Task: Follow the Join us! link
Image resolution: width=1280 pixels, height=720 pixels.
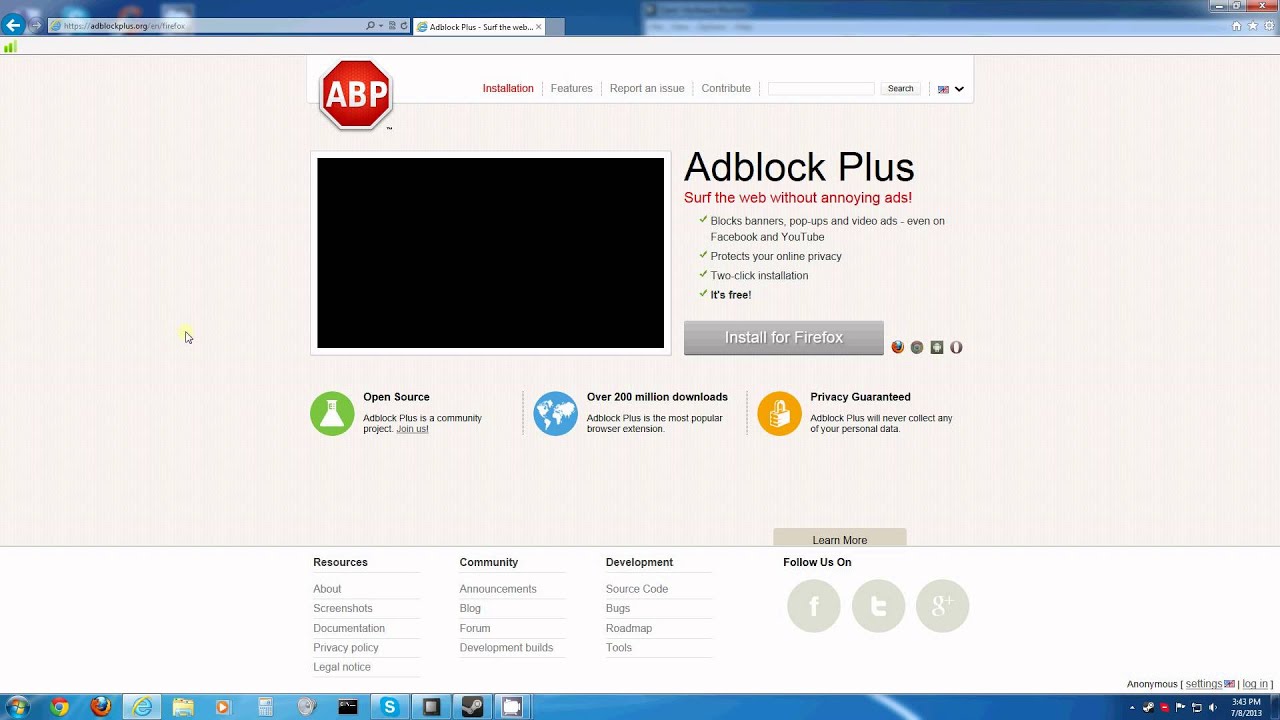Action: pyautogui.click(x=412, y=429)
